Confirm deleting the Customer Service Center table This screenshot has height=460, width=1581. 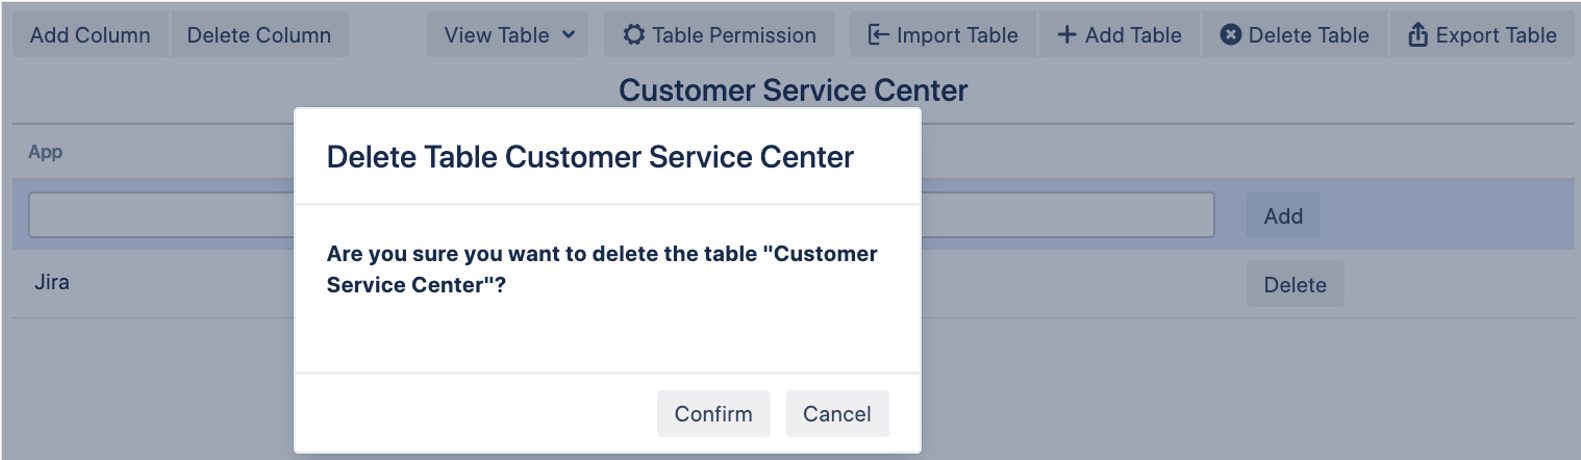(713, 414)
